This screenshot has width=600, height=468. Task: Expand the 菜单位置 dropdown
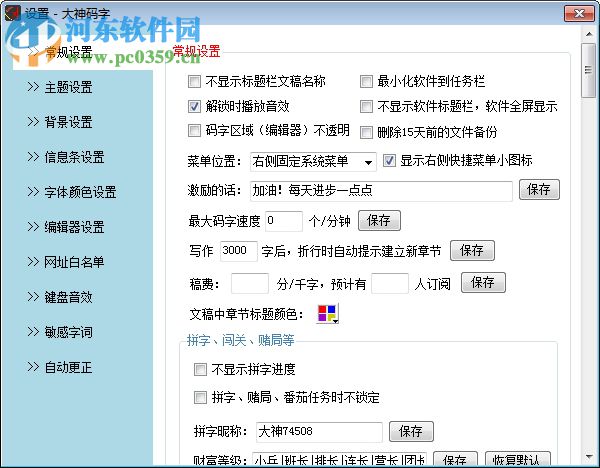coord(313,161)
